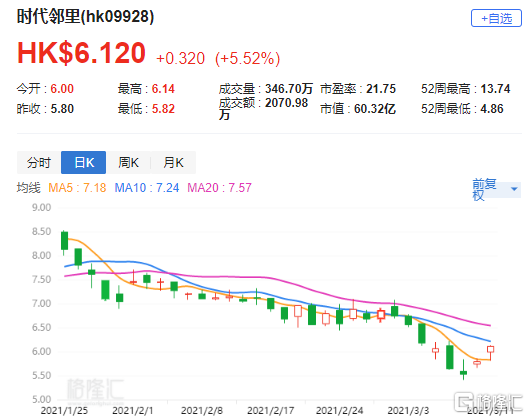The width and height of the screenshot is (529, 419).
Task: Click the 前复权 dropdown arrow
Action: (x=514, y=189)
